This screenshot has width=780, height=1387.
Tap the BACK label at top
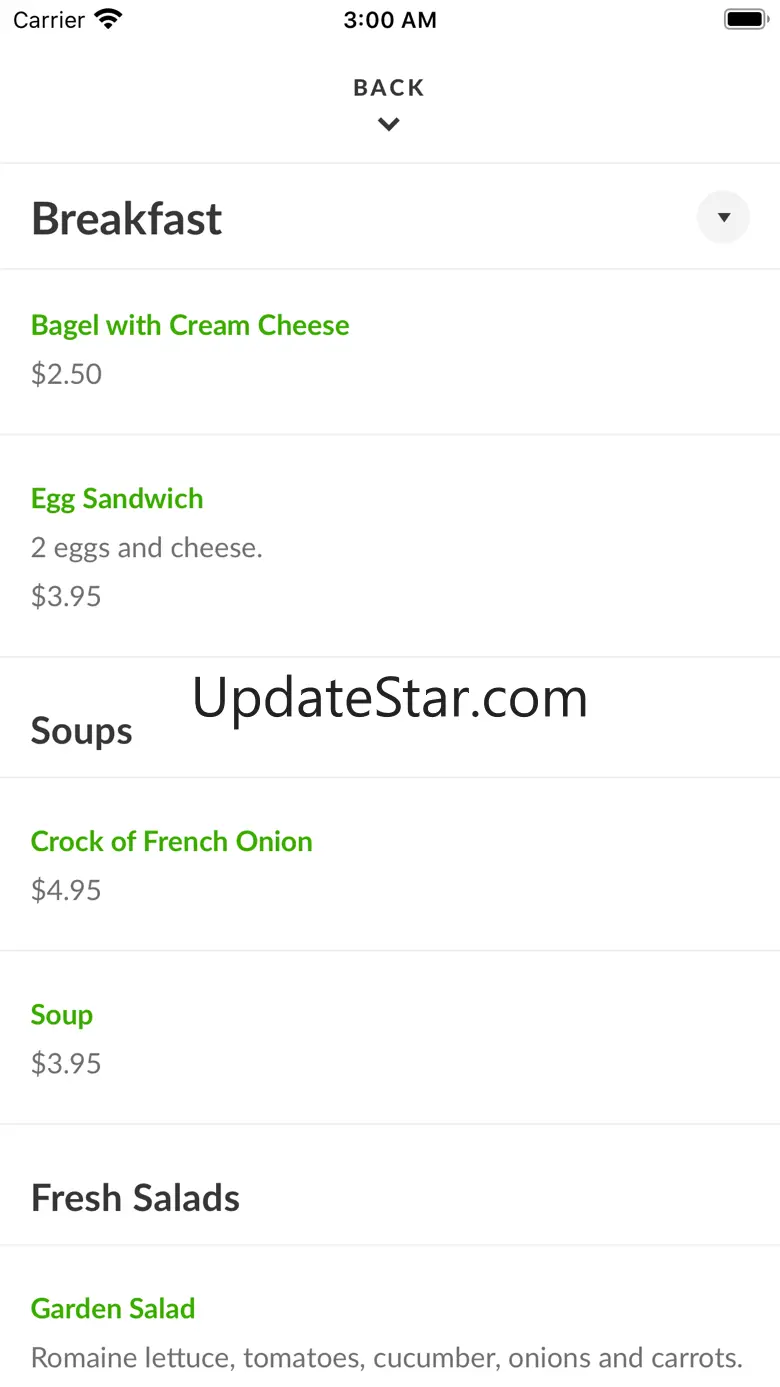(389, 88)
